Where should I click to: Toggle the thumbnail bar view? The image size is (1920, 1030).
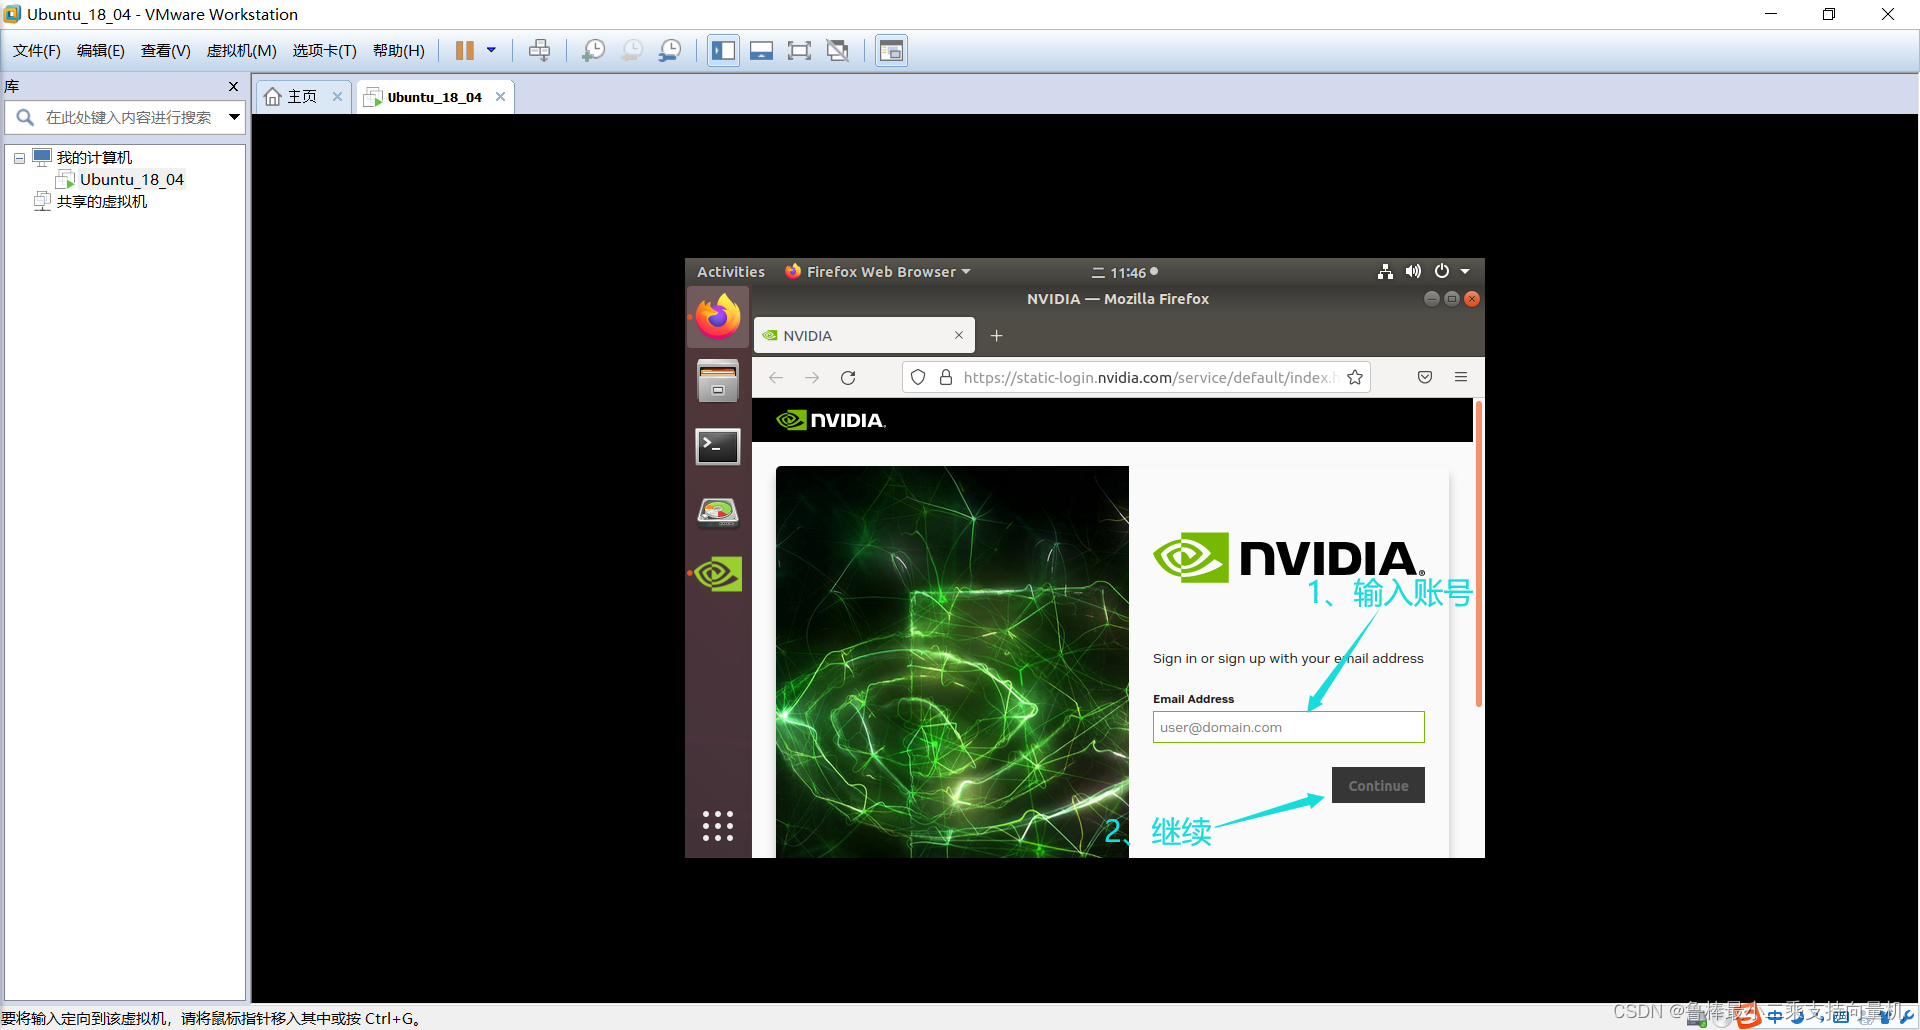click(761, 51)
